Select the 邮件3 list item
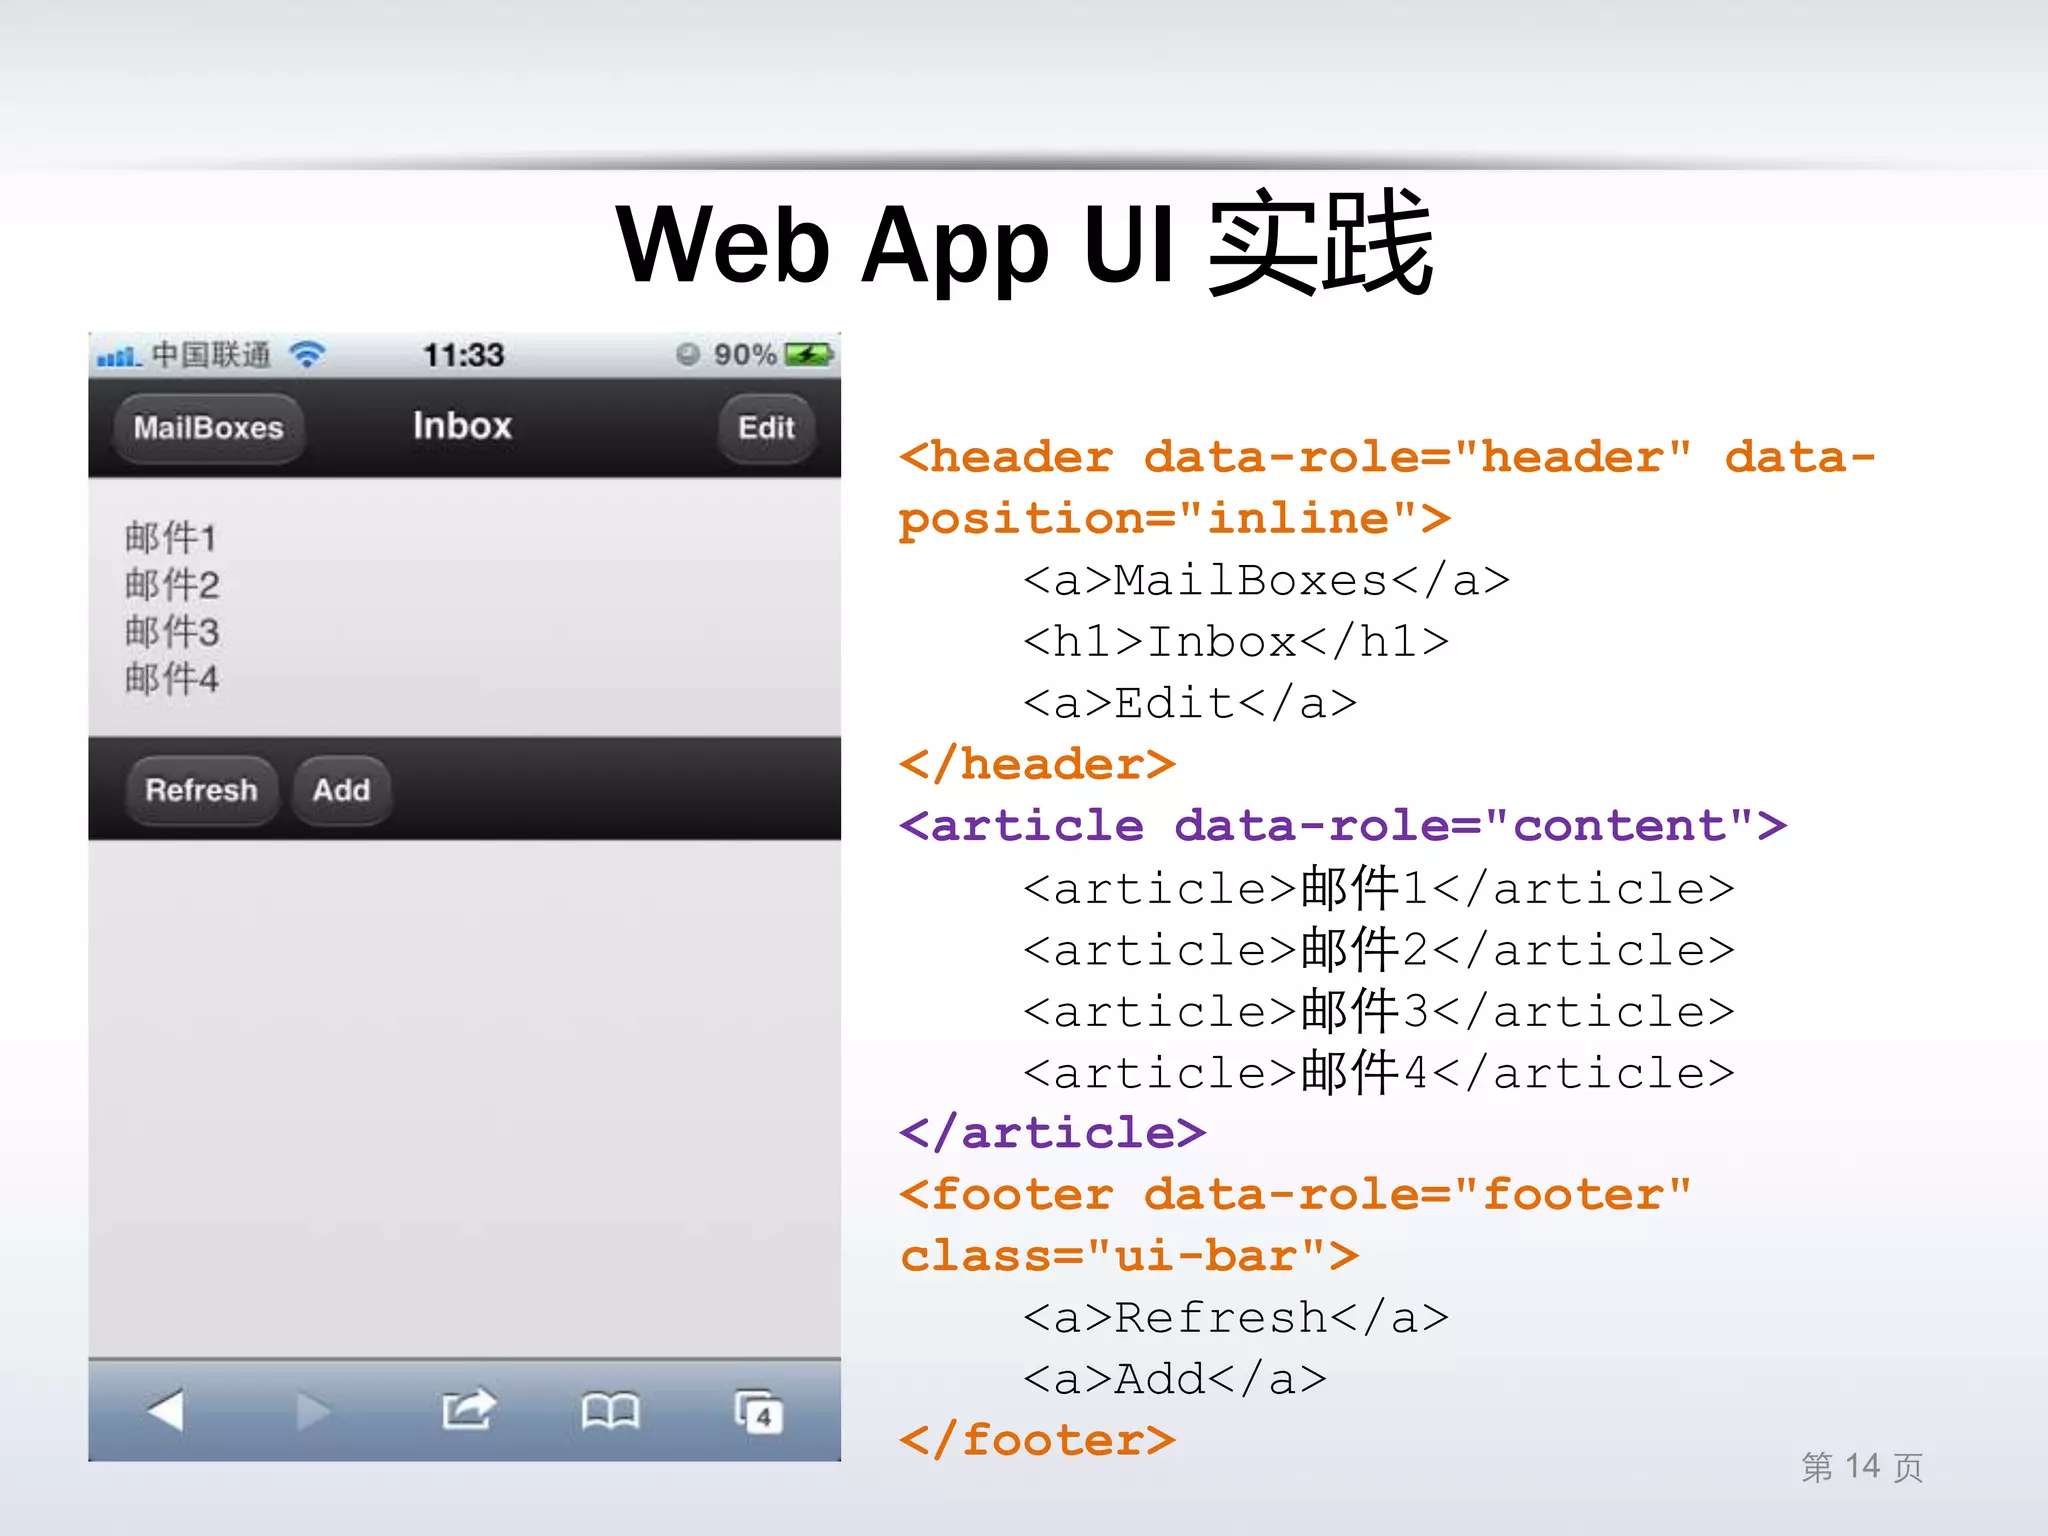The height and width of the screenshot is (1536, 2048). (172, 632)
